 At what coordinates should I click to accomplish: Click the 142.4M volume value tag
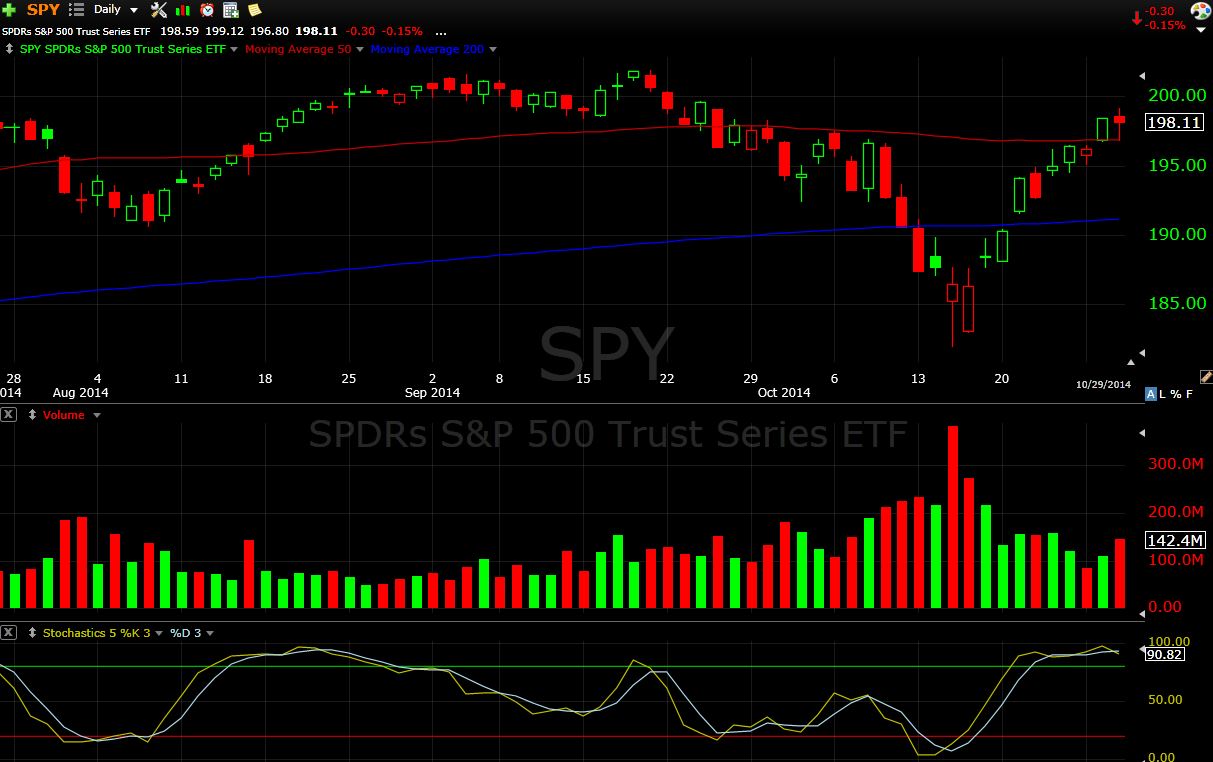coord(1176,540)
